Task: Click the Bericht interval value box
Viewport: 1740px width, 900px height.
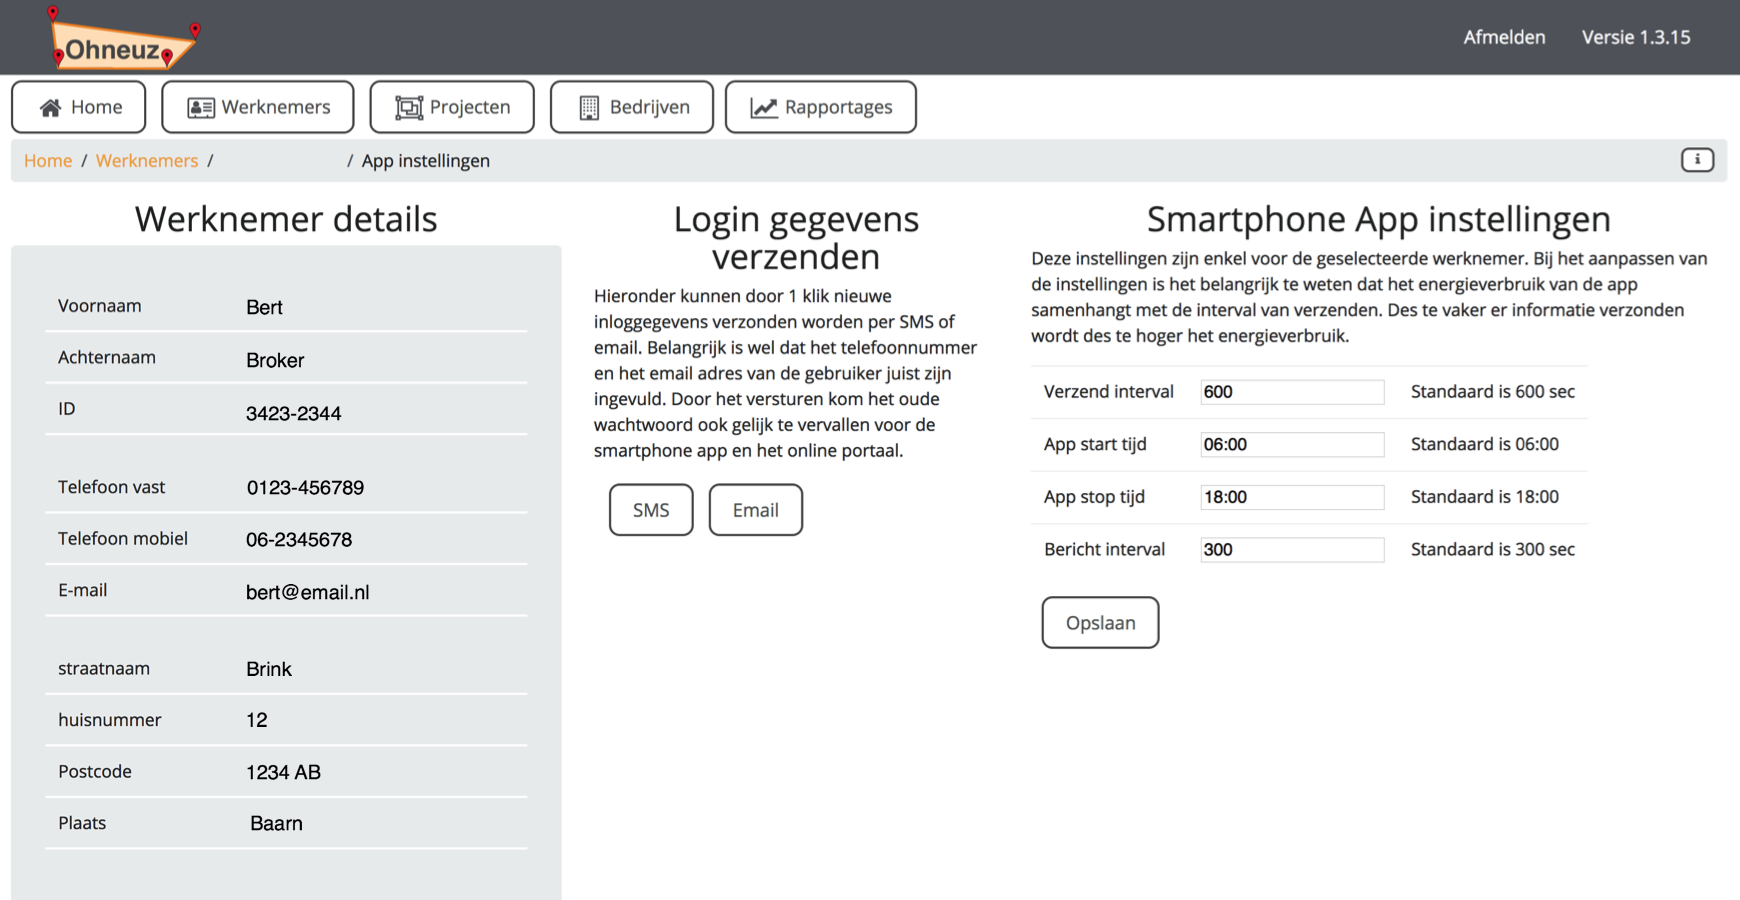Action: [x=1291, y=549]
